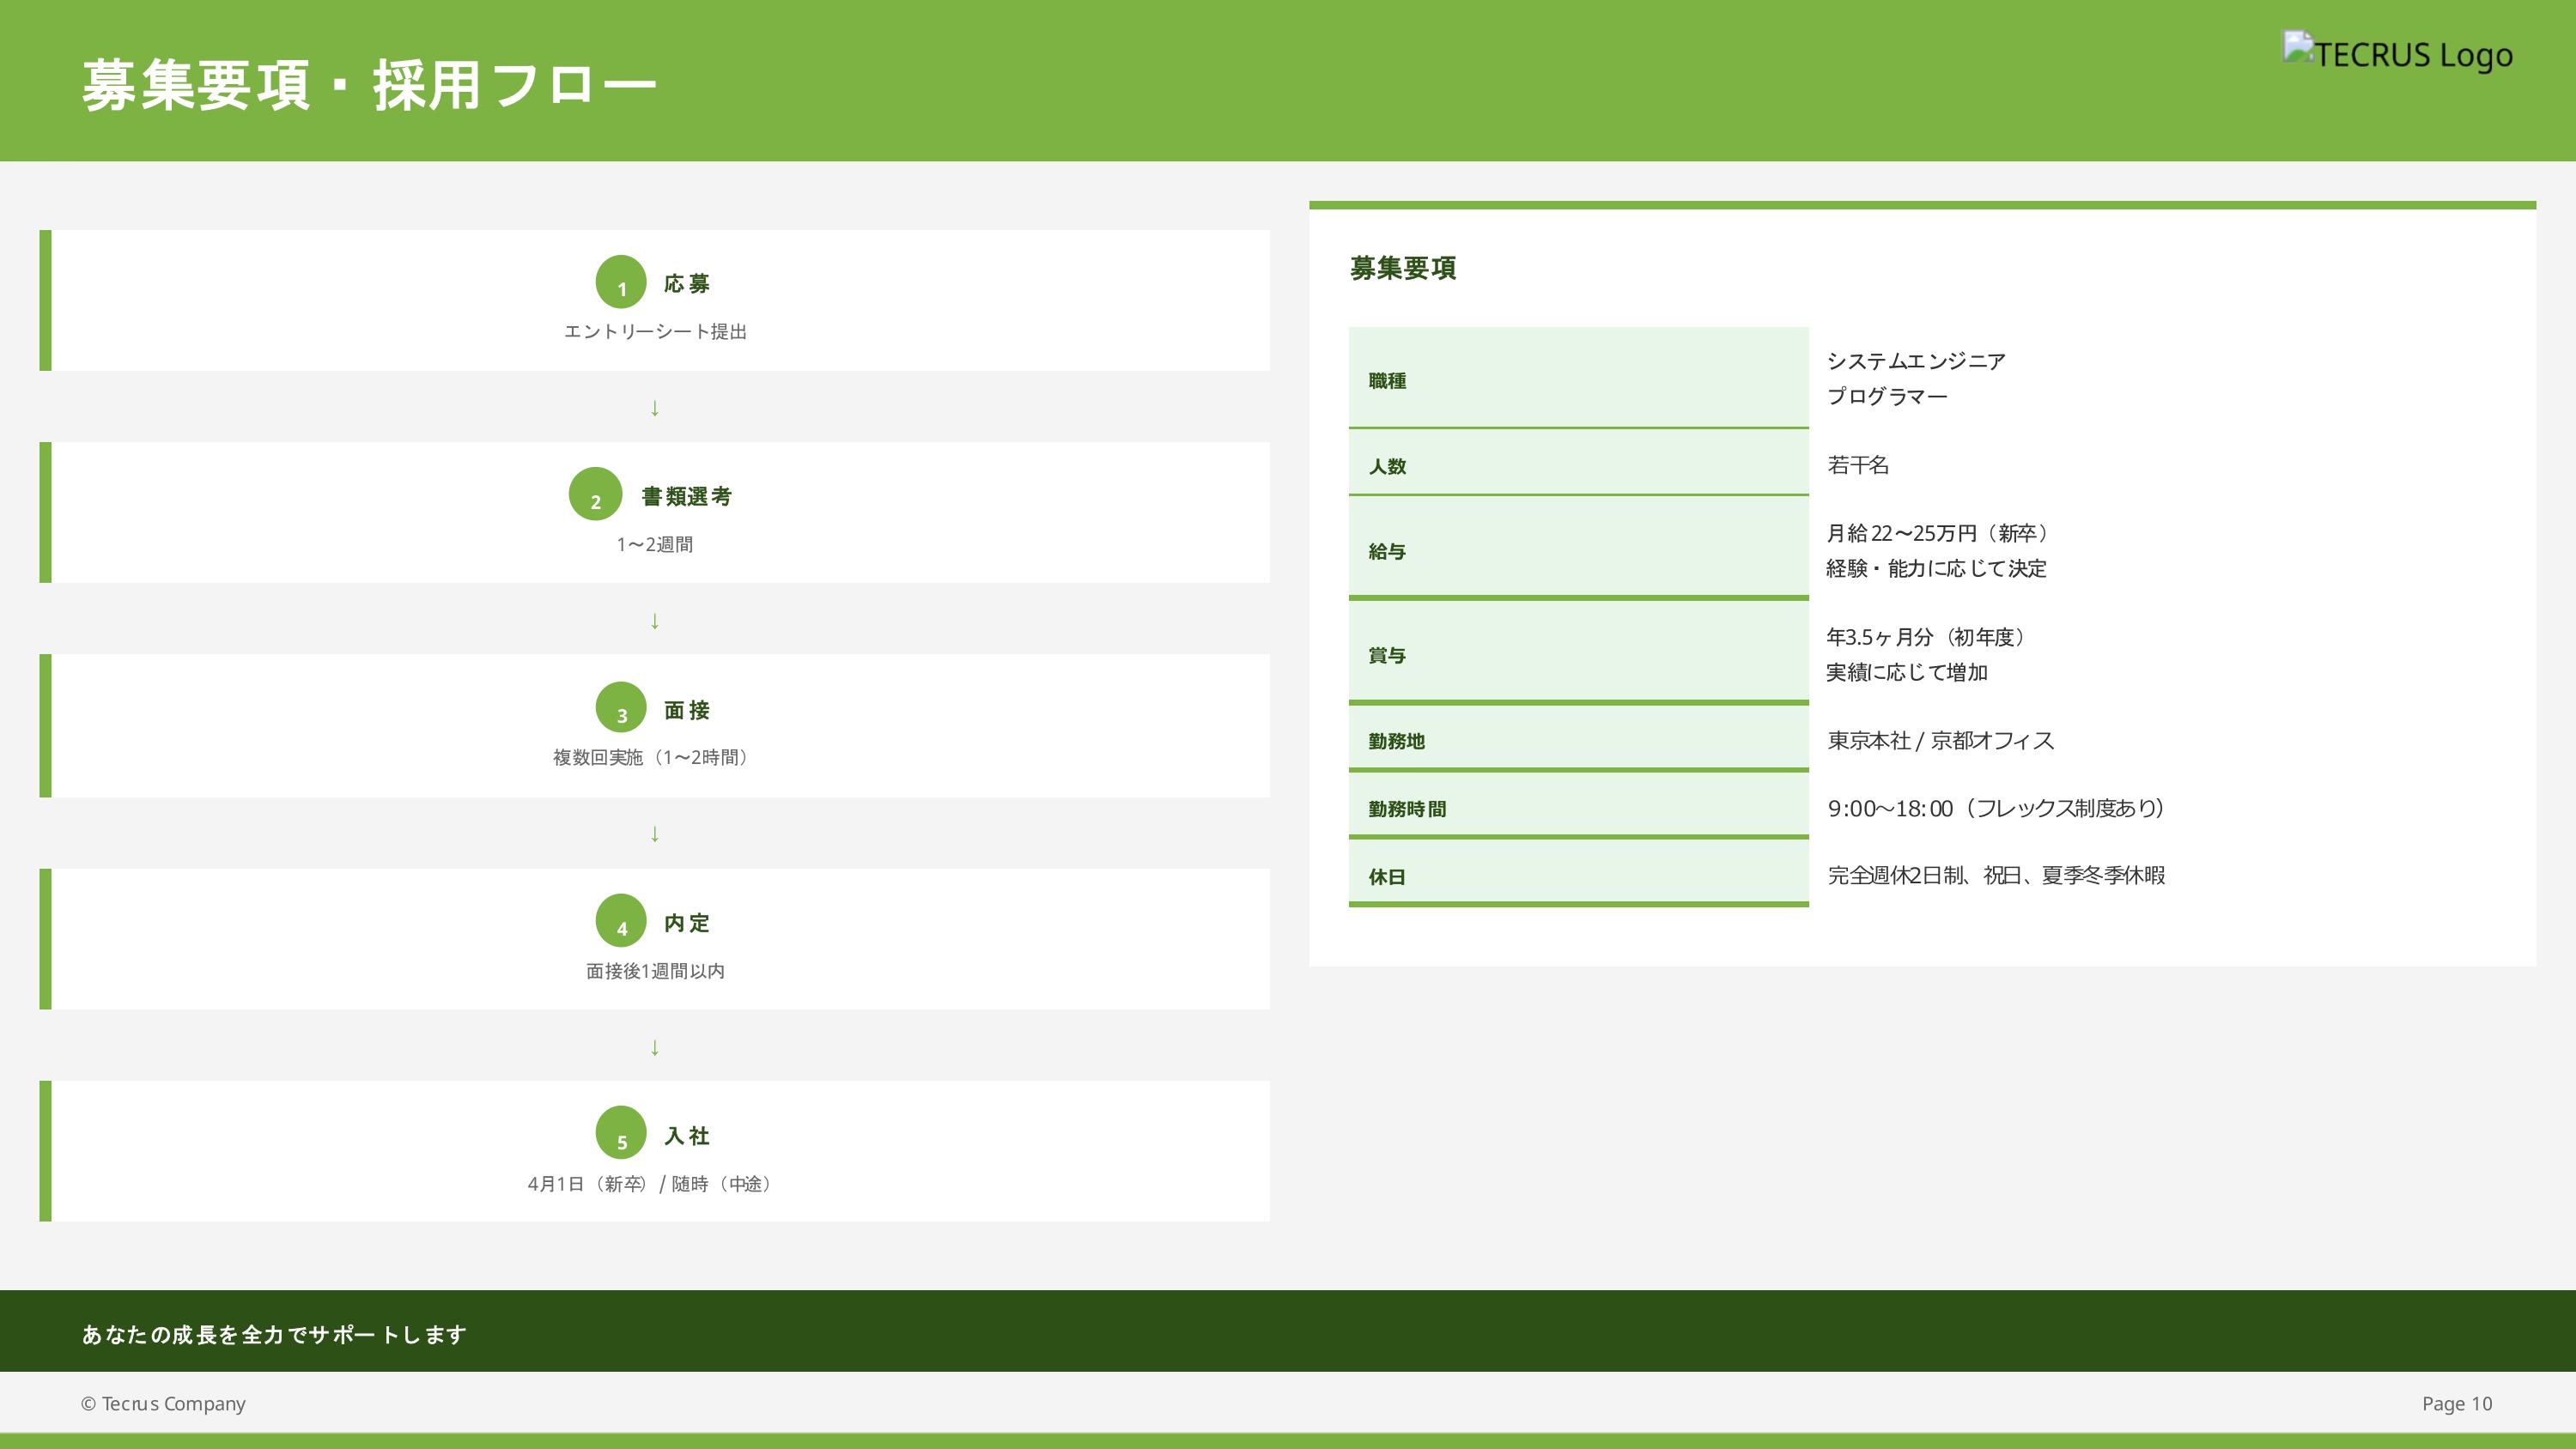Image resolution: width=2576 pixels, height=1449 pixels.
Task: Click the step 2 circle for 書類選考
Action: click(x=595, y=494)
